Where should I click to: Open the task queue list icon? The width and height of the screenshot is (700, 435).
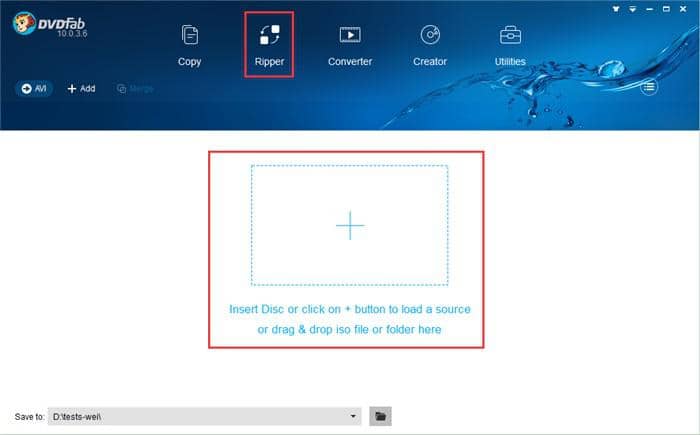pos(649,87)
